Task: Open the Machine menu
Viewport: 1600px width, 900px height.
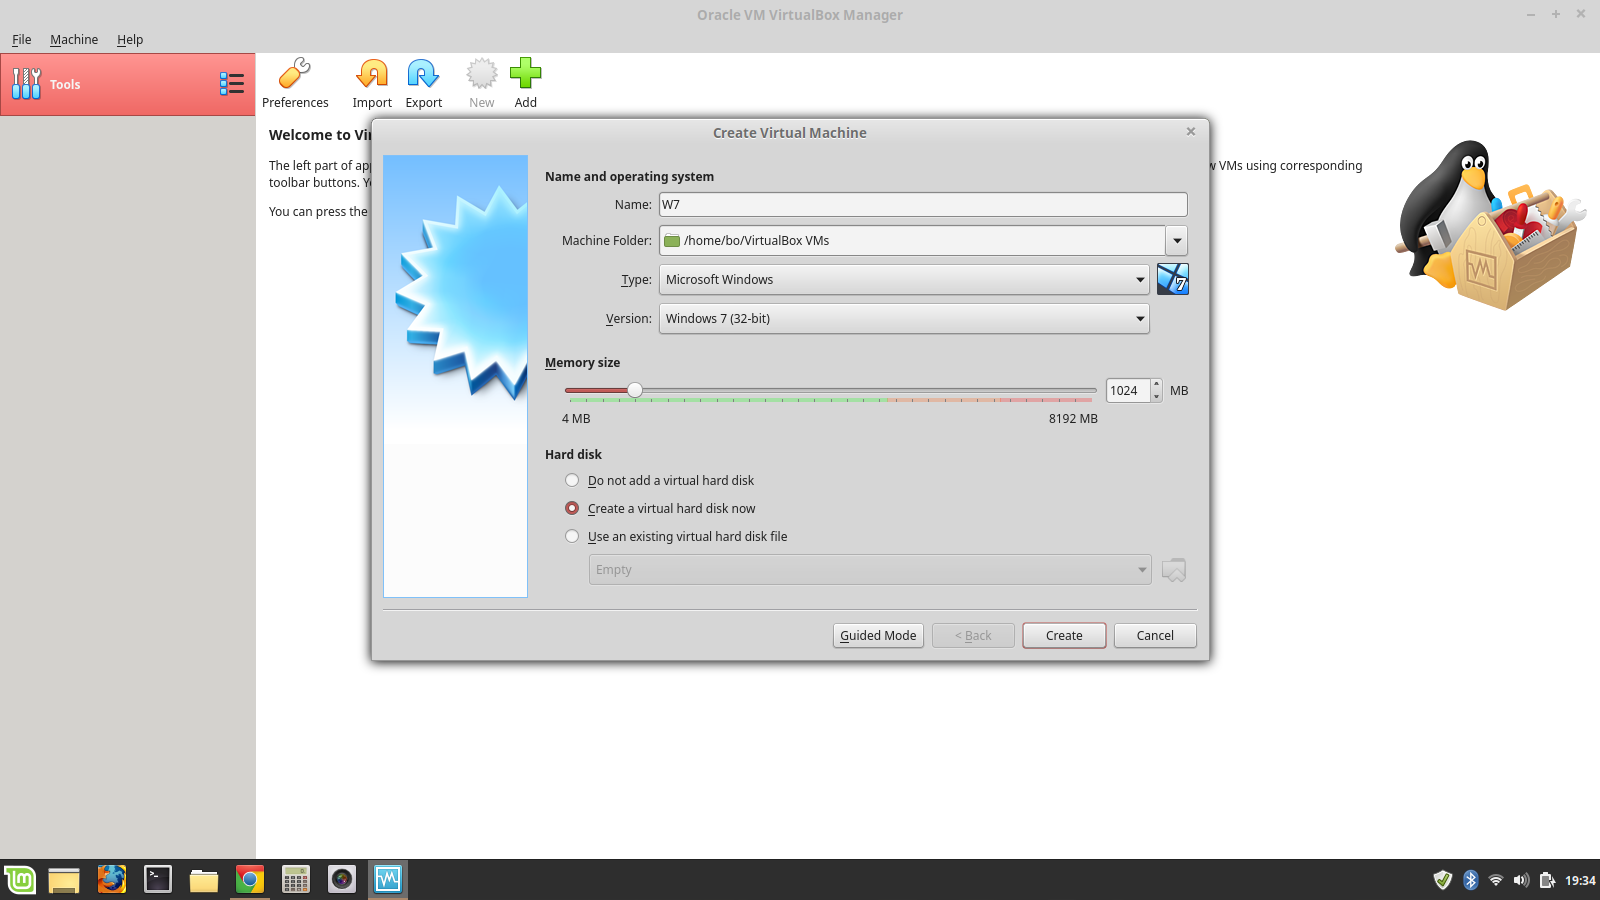Action: click(74, 40)
